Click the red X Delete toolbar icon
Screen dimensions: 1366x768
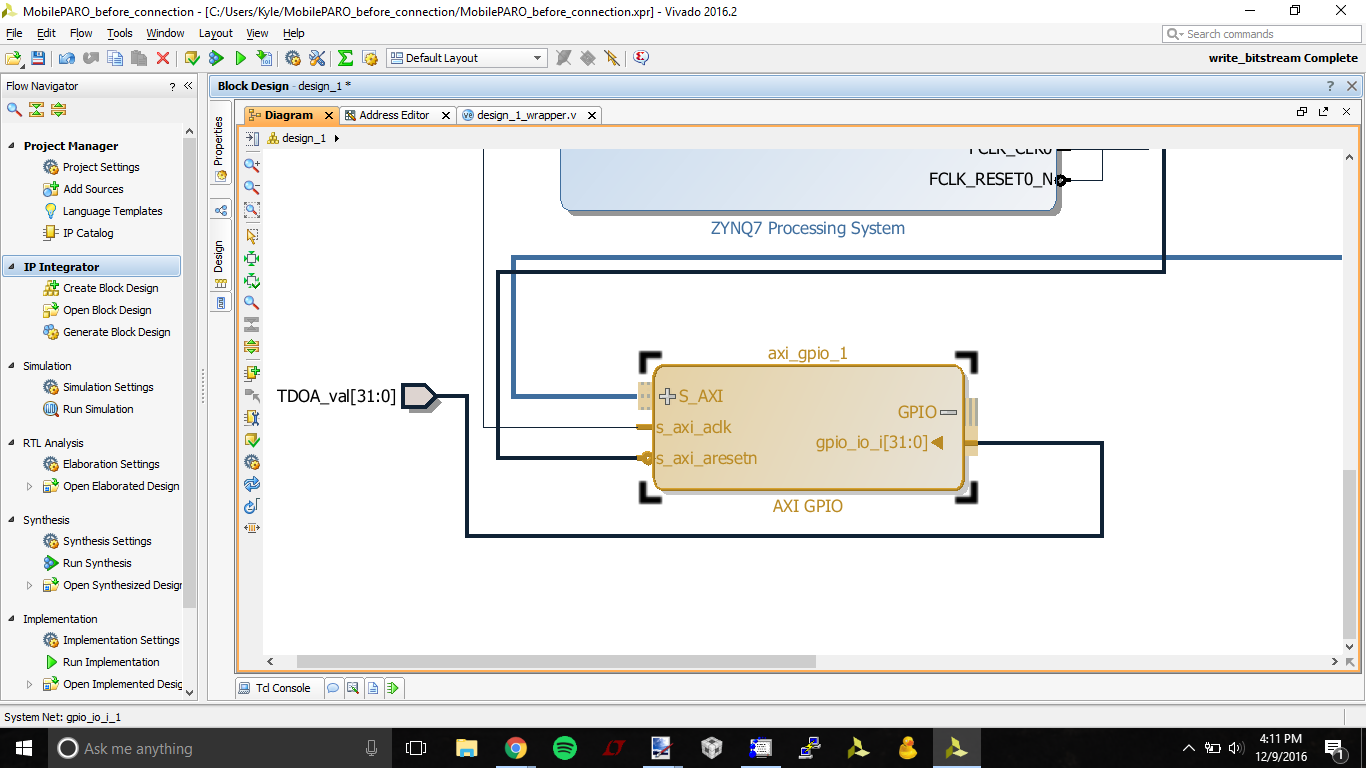point(163,58)
